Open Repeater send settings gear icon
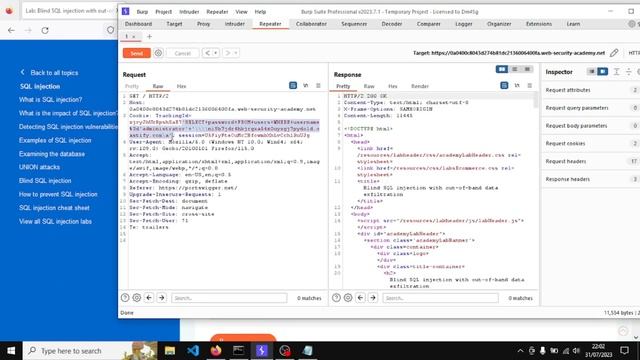 (x=158, y=53)
